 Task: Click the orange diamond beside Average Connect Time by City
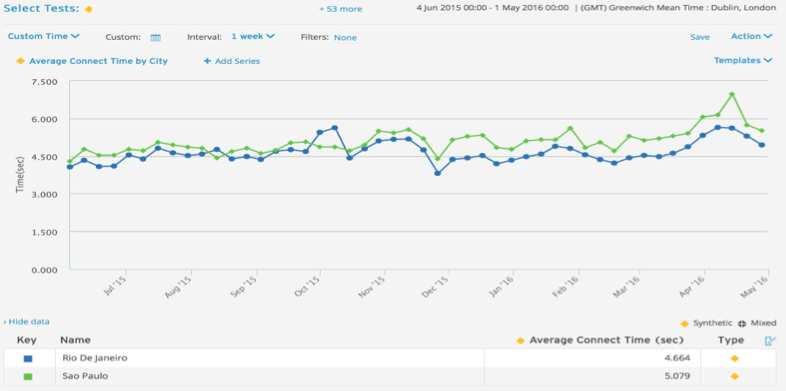[x=21, y=61]
